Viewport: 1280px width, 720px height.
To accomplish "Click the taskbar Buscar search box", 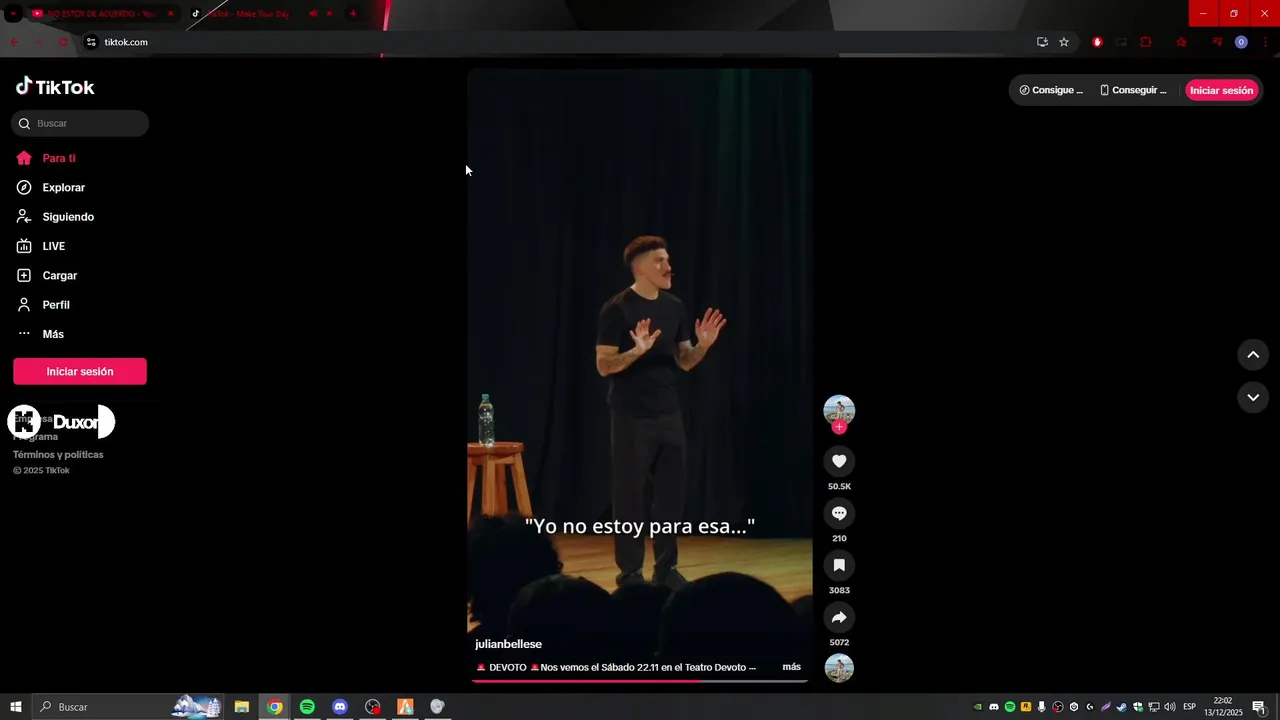I will [x=127, y=707].
